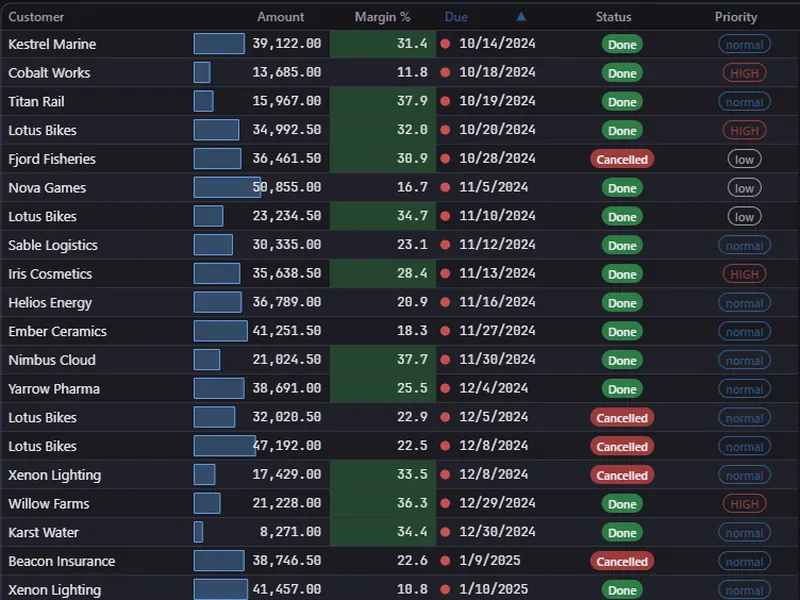Image resolution: width=800 pixels, height=600 pixels.
Task: Select the Helios Energy customer cell
Action: [x=50, y=303]
